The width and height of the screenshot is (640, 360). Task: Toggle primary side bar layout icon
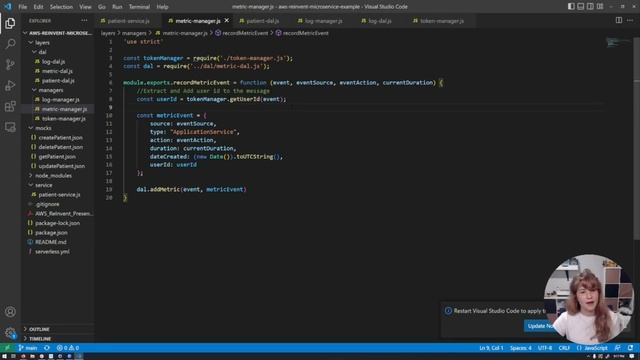[571, 7]
